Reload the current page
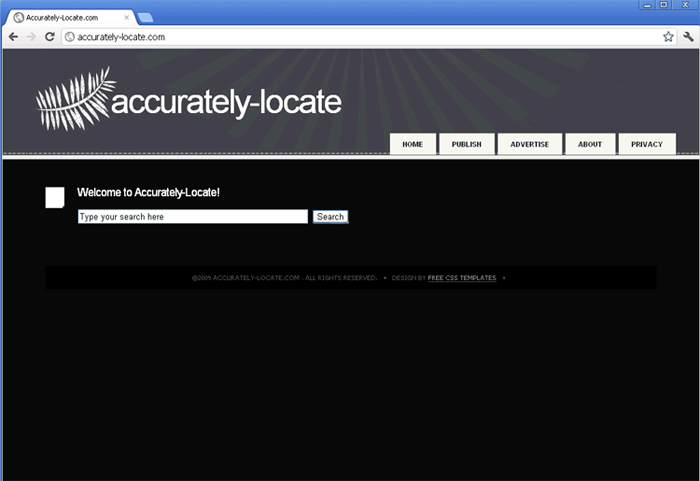This screenshot has width=700, height=481. [x=50, y=37]
